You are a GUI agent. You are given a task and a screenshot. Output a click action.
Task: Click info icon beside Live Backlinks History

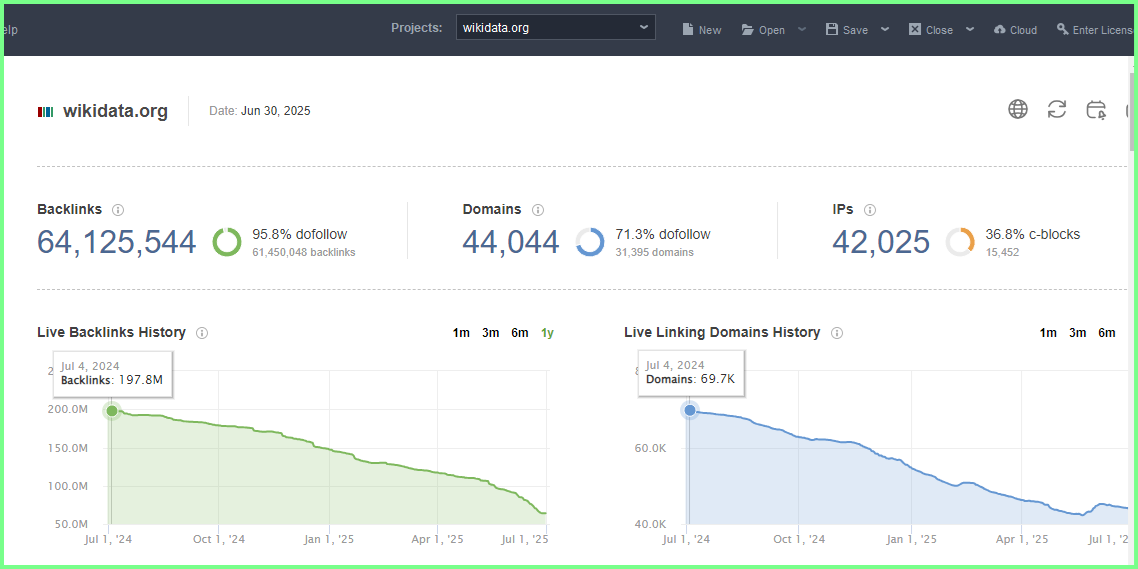202,333
